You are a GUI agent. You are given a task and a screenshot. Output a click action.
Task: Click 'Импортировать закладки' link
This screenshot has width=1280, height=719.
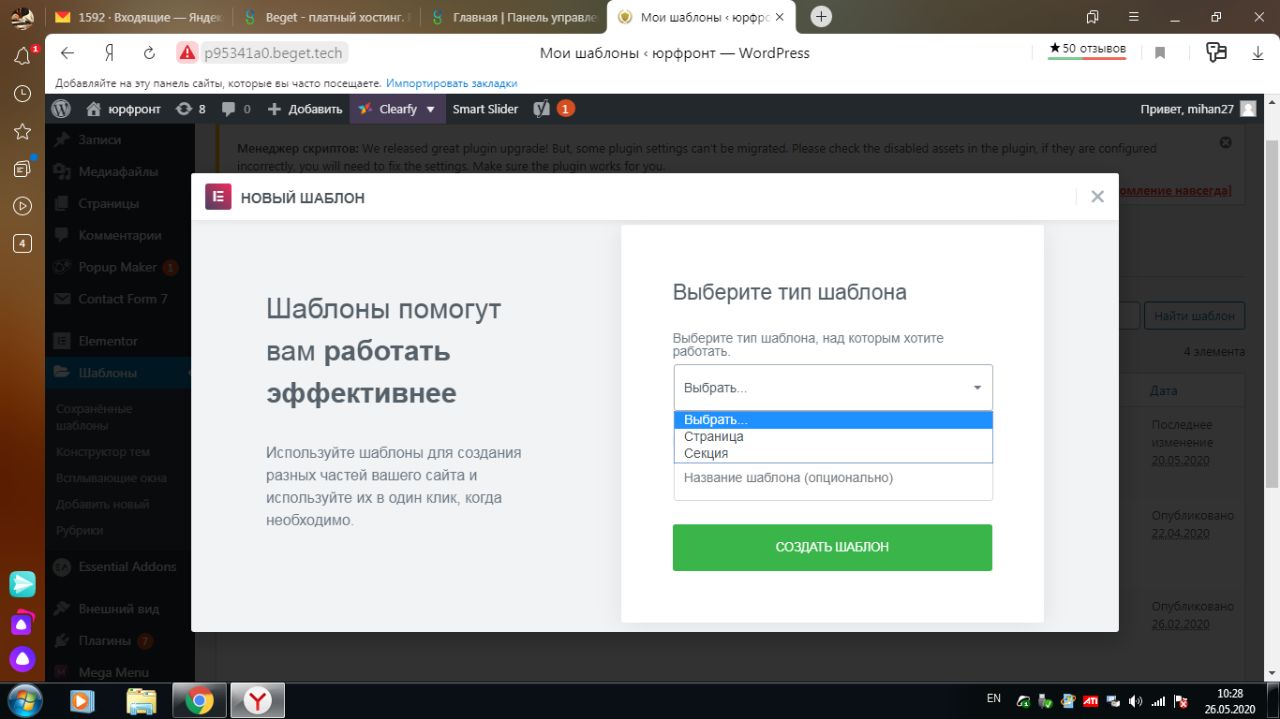point(452,83)
